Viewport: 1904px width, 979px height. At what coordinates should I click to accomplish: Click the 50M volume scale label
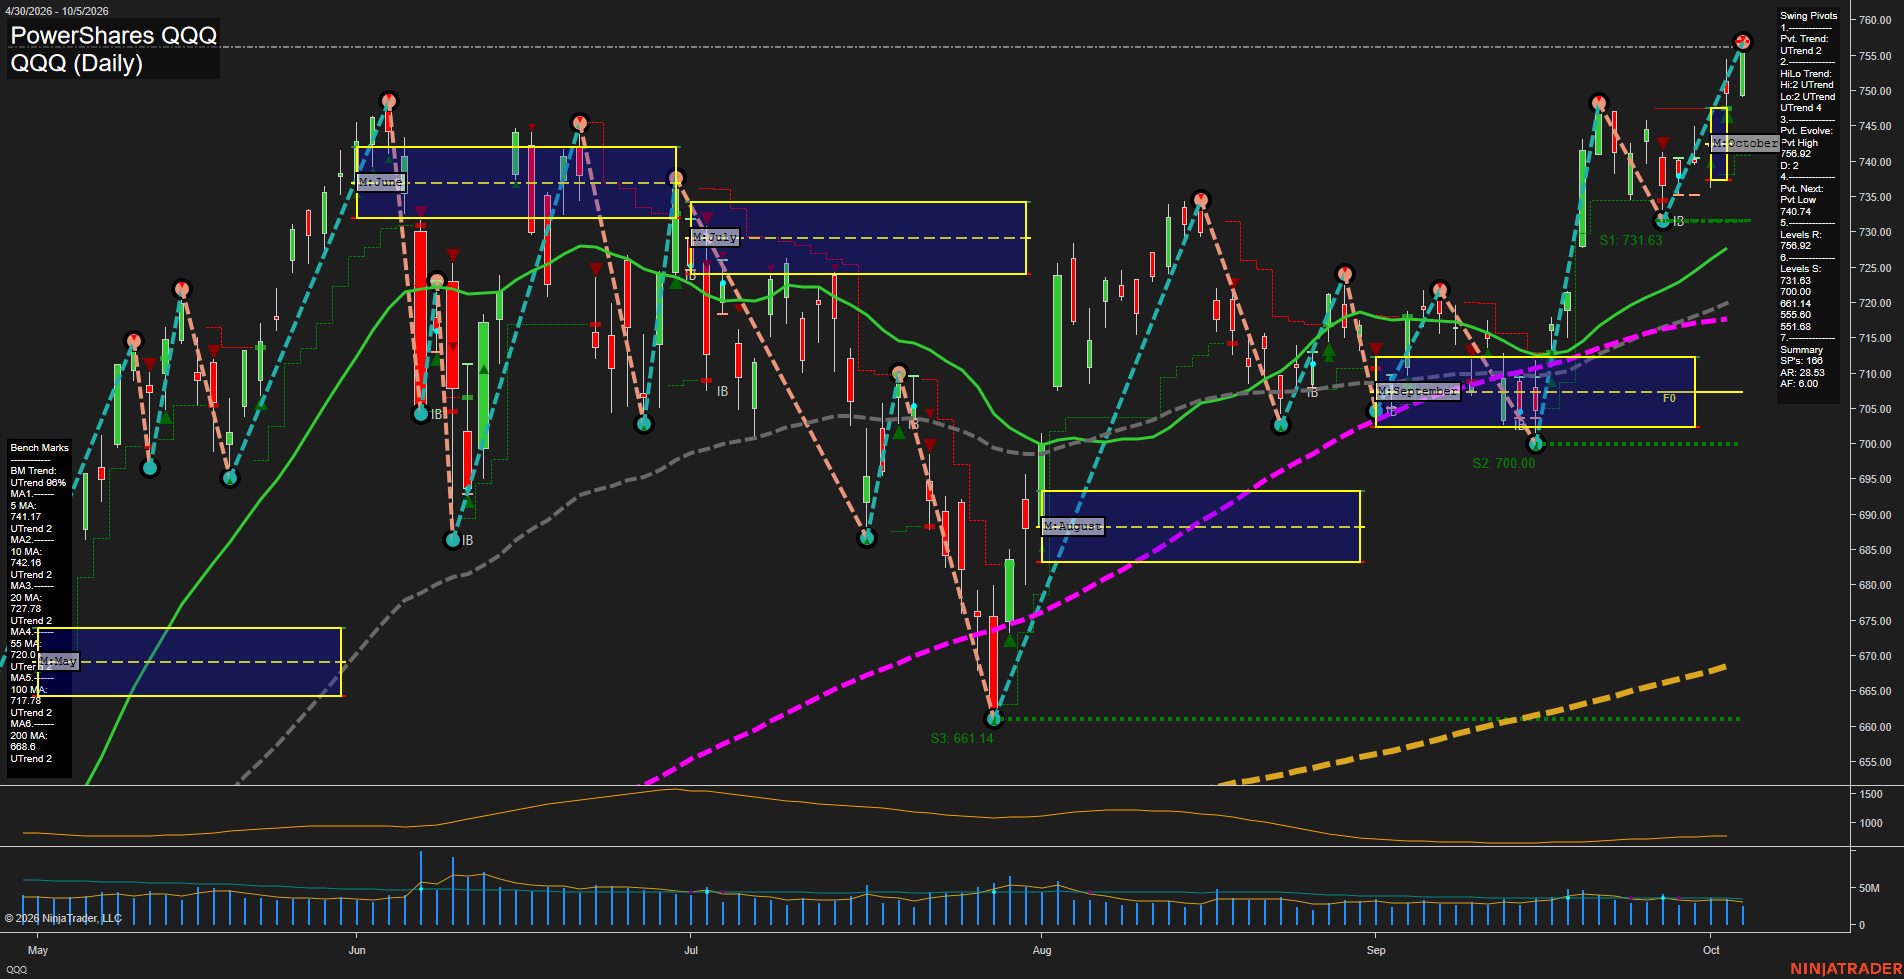(x=1869, y=888)
